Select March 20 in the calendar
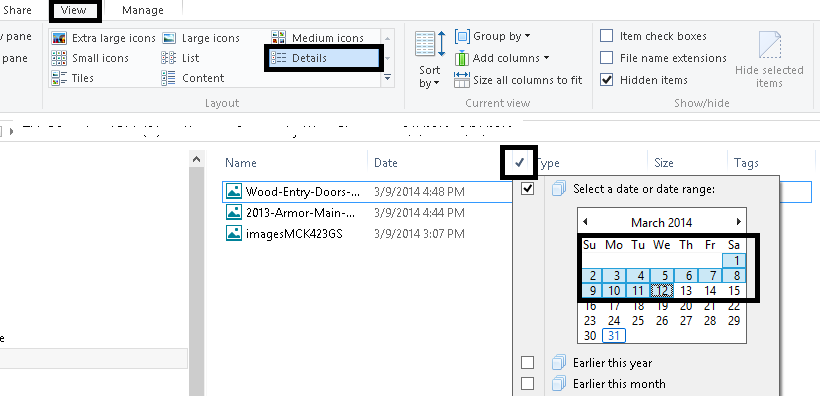Image resolution: width=820 pixels, height=396 pixels. point(686,306)
